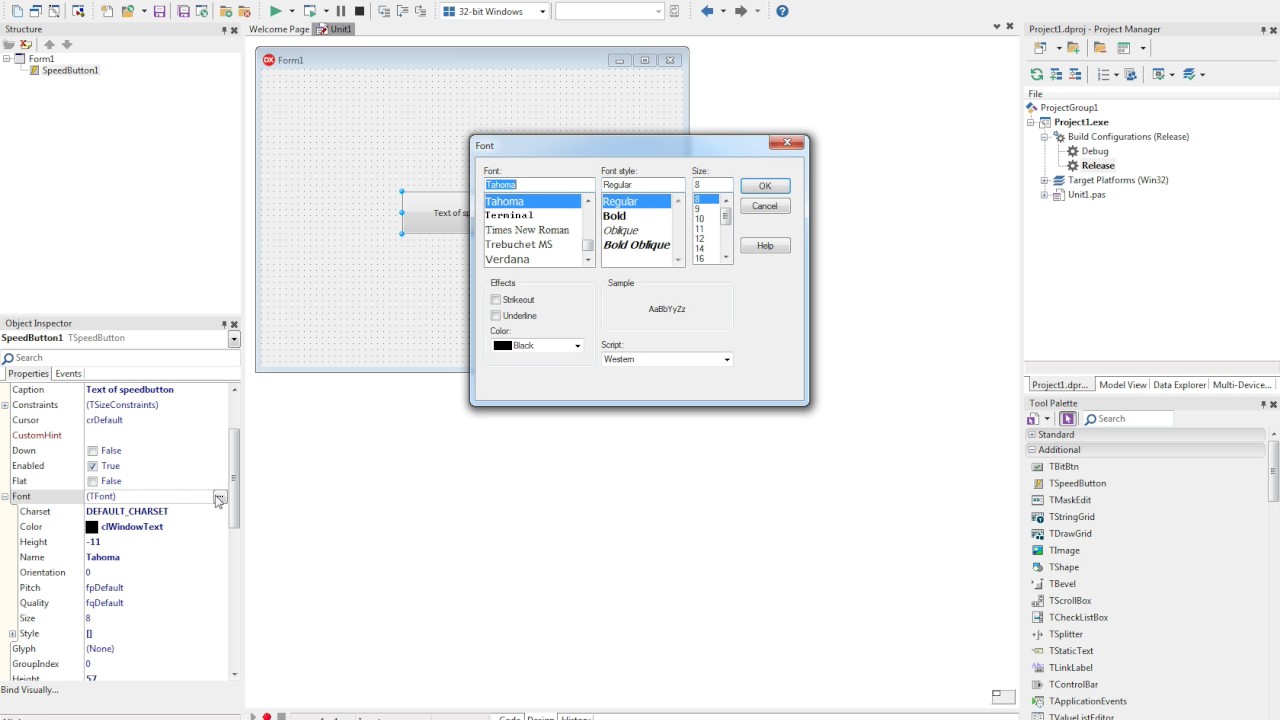Confirm the Font dialog with OK
This screenshot has height=720, width=1280.
tap(765, 186)
